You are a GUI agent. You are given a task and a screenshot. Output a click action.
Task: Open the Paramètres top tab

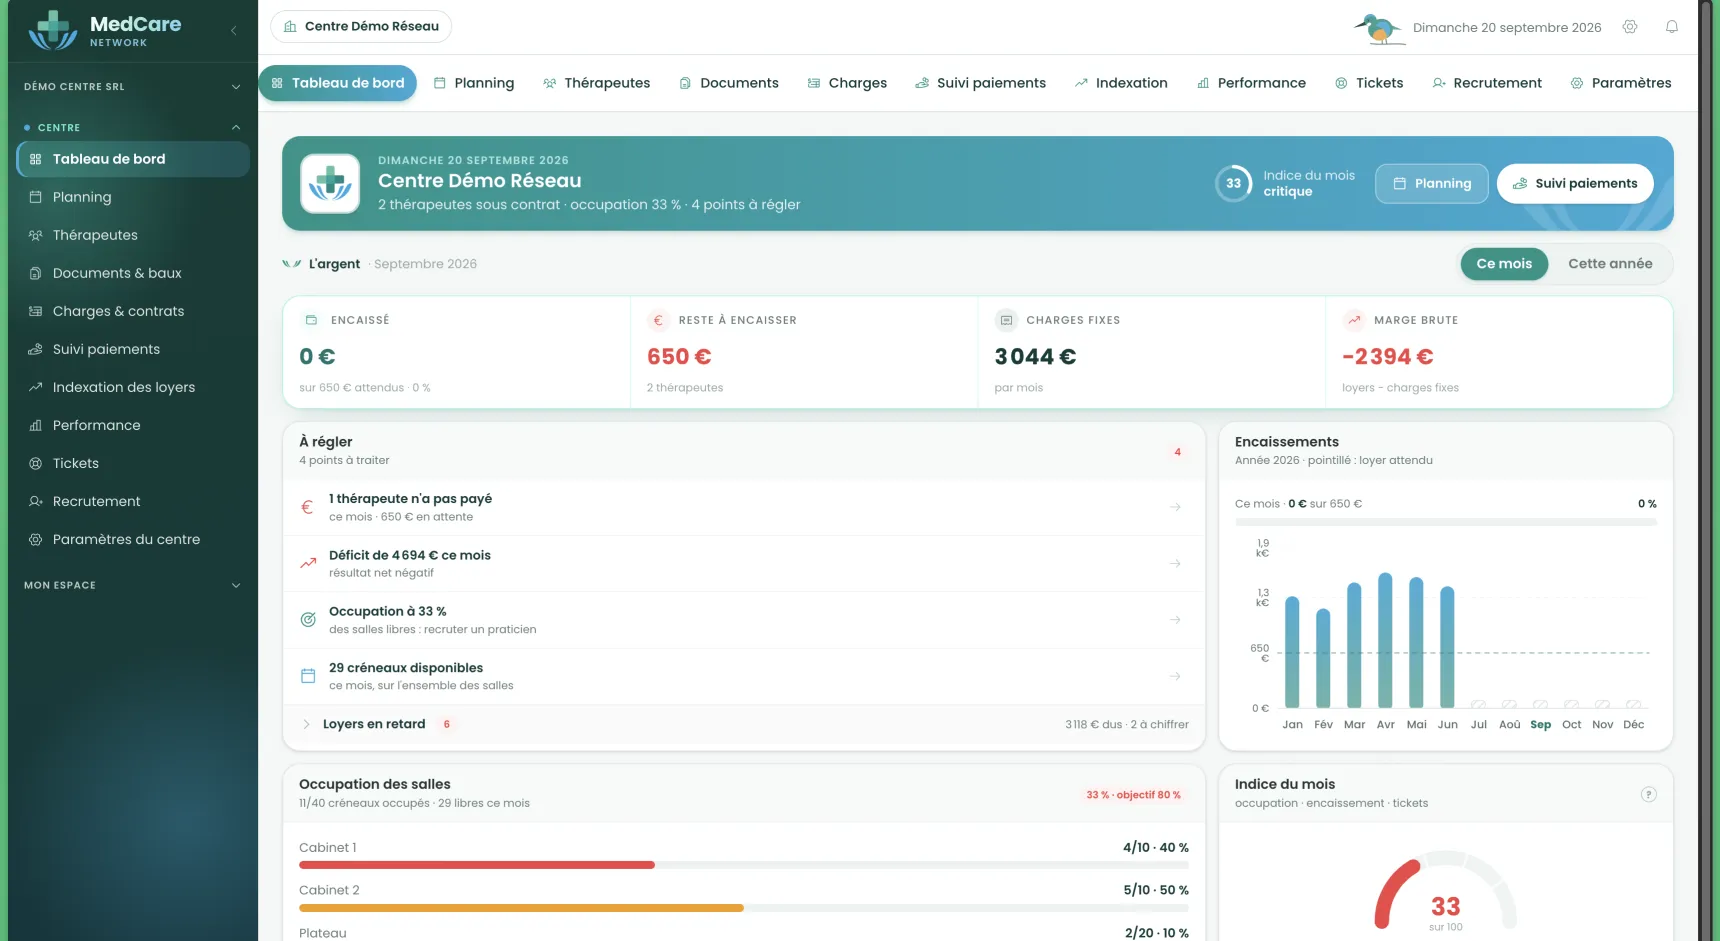point(1621,83)
